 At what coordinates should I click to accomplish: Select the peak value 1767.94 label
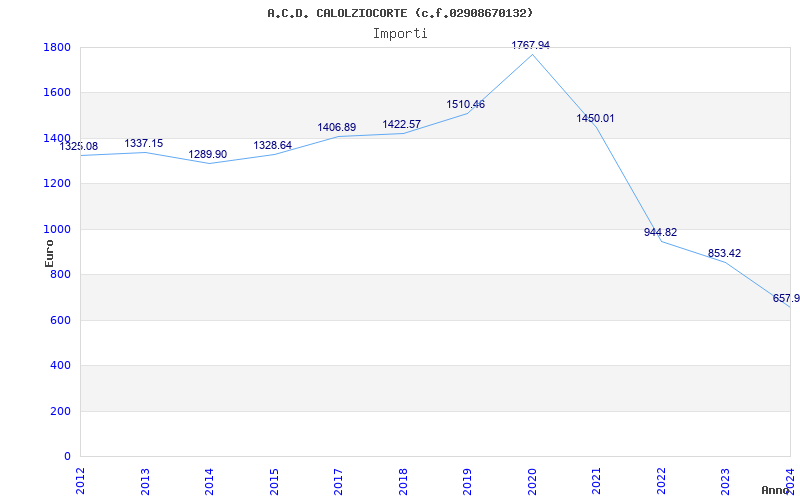pos(531,45)
